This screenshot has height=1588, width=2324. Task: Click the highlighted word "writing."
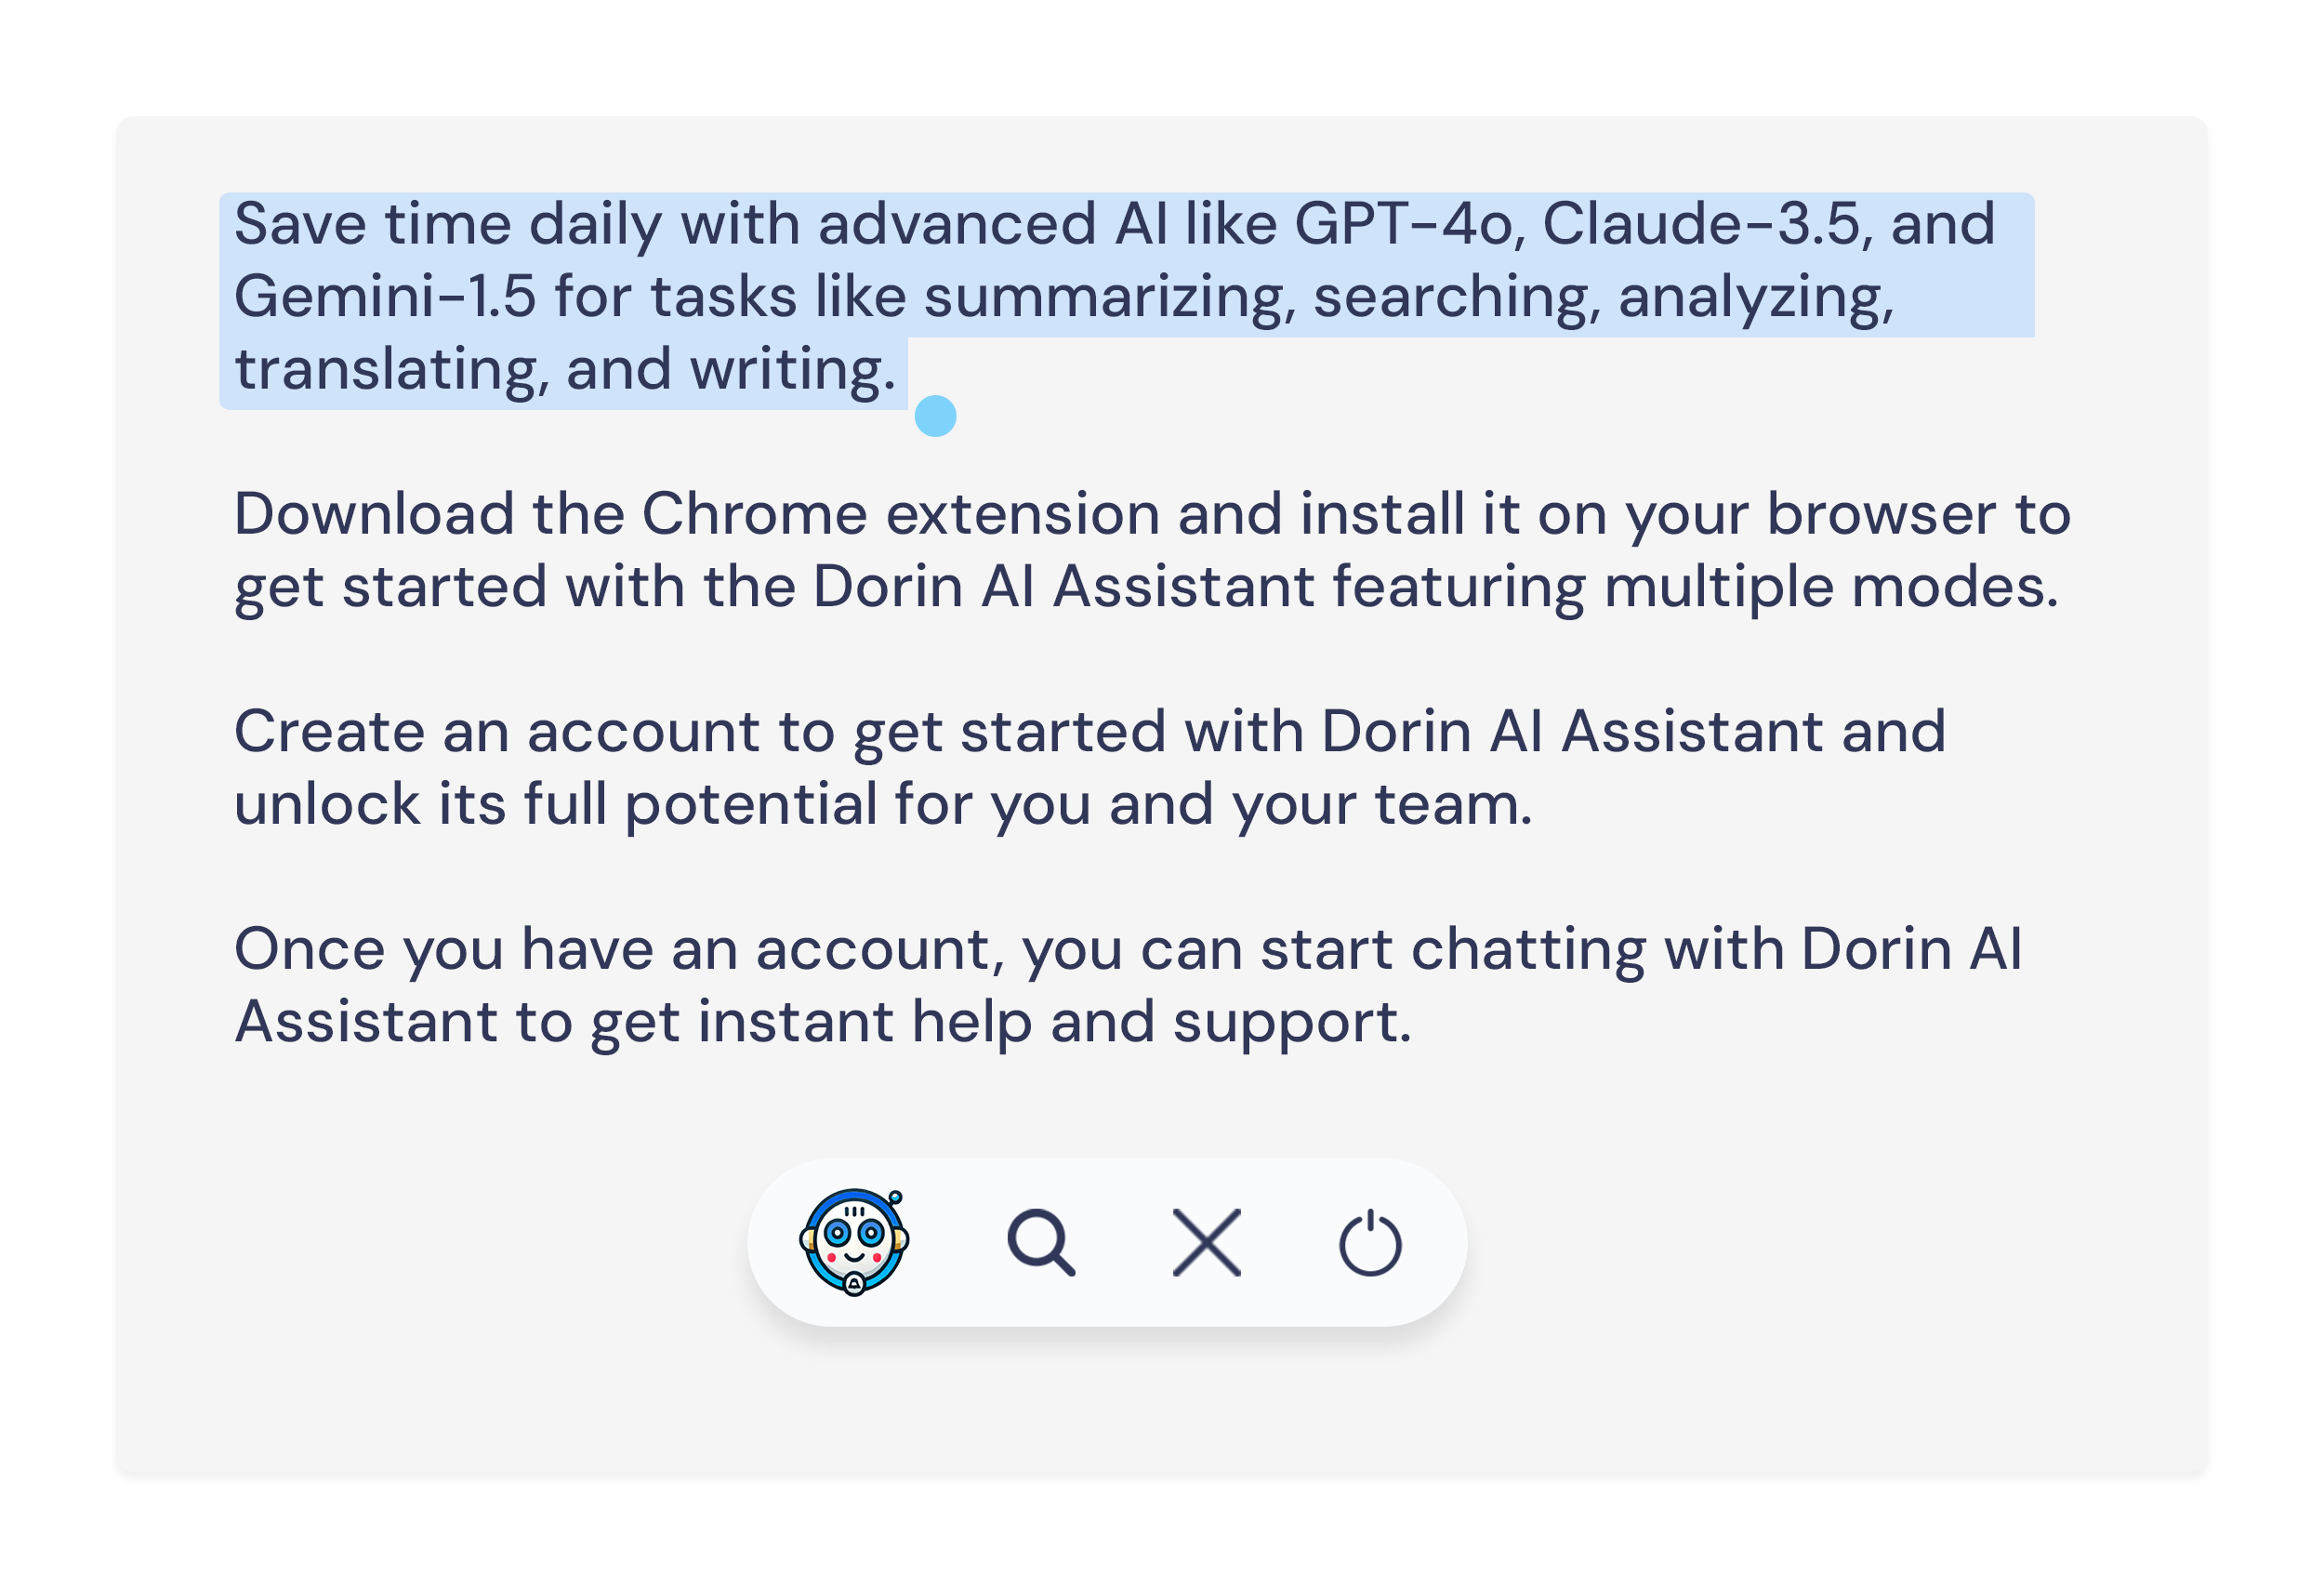click(x=793, y=370)
